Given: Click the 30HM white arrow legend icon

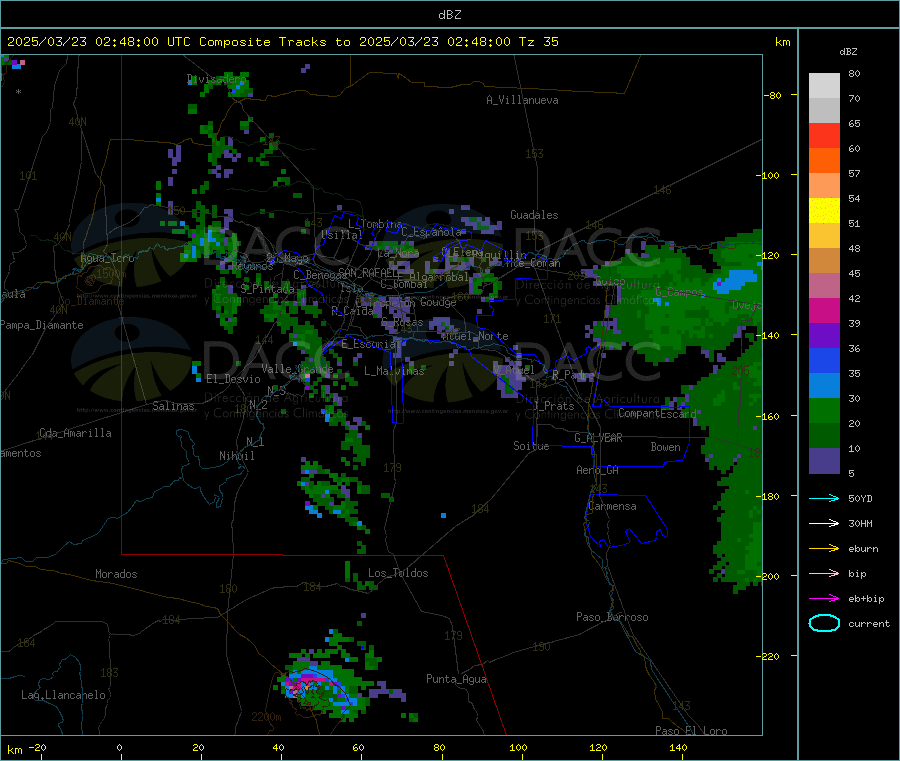Looking at the screenshot, I should coord(824,523).
